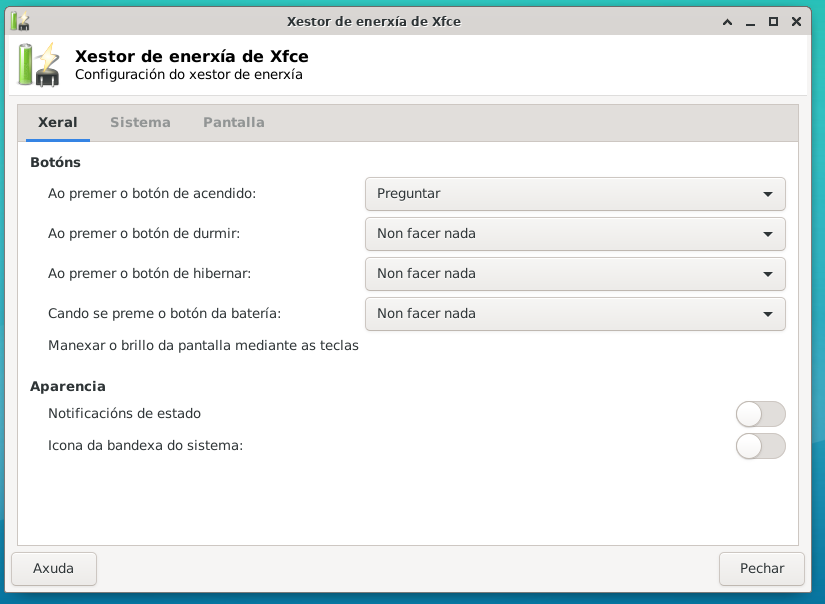
Task: Maximize the power manager window
Action: point(773,21)
